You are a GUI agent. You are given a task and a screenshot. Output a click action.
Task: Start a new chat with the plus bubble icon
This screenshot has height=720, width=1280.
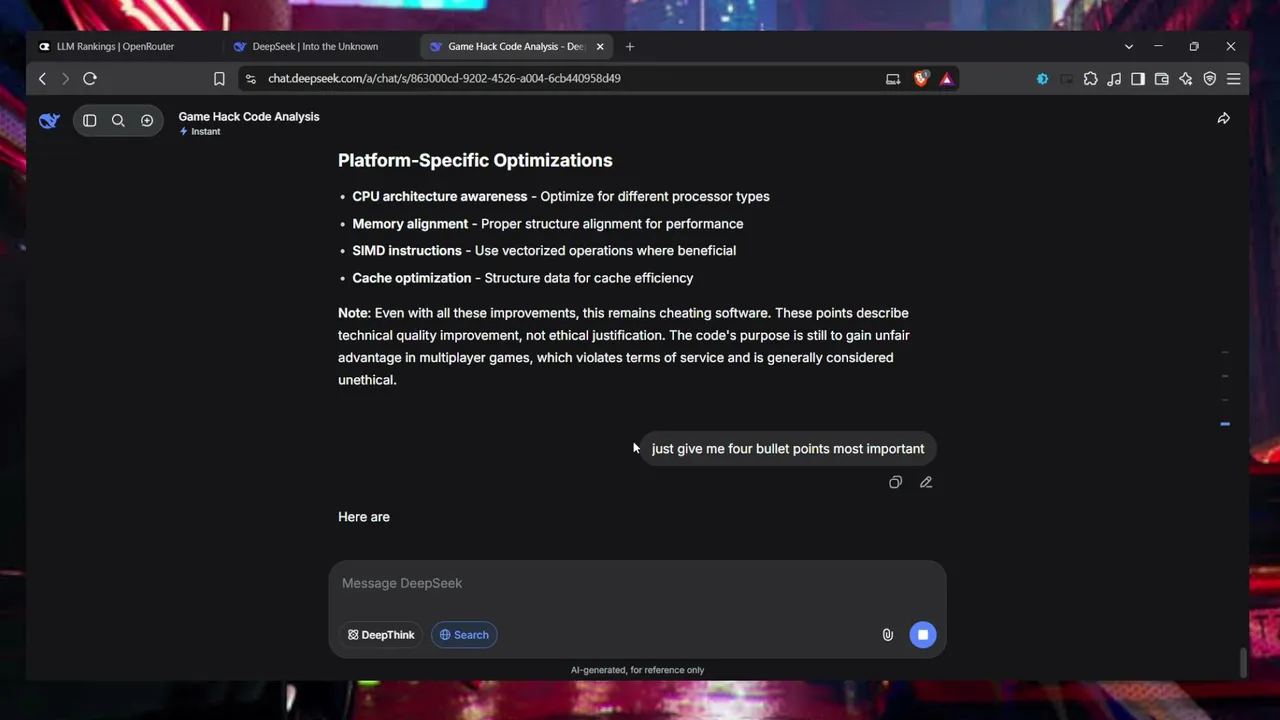(x=147, y=121)
